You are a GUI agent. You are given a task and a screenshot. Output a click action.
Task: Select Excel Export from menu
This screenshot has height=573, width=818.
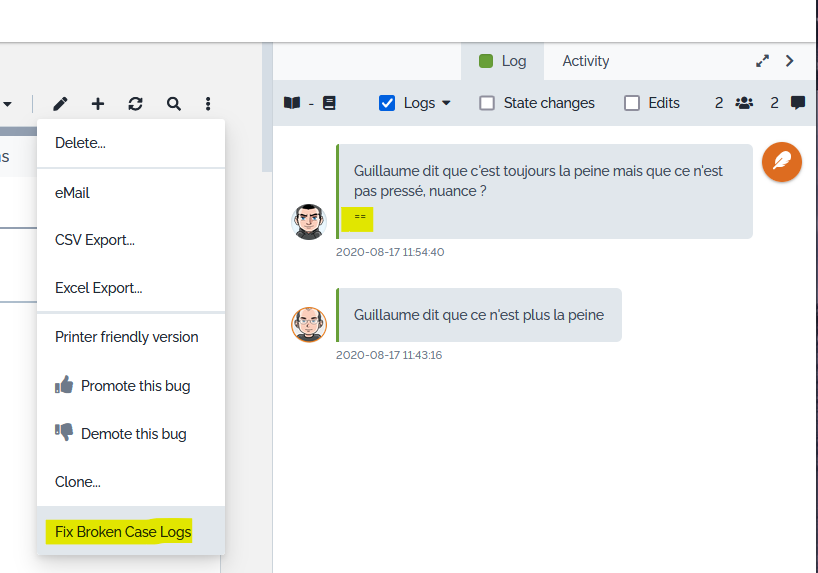(99, 288)
